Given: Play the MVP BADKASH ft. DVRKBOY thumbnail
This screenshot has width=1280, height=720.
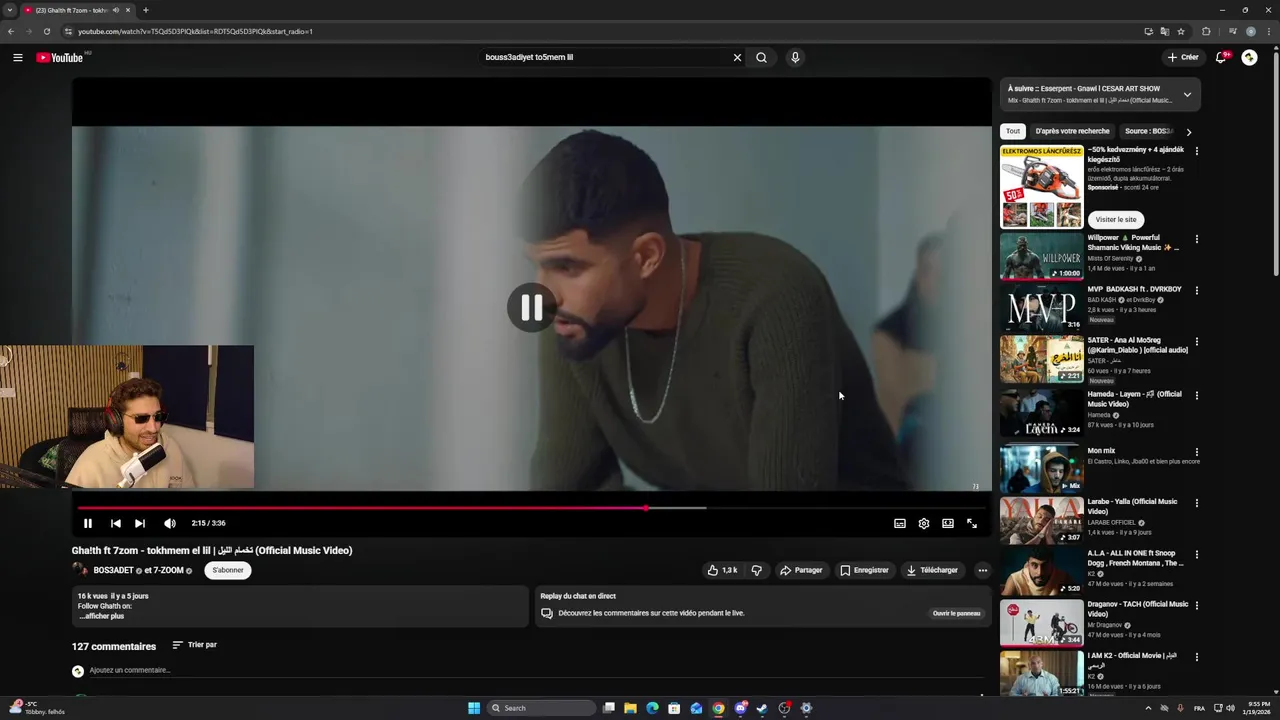Looking at the screenshot, I should [1041, 308].
